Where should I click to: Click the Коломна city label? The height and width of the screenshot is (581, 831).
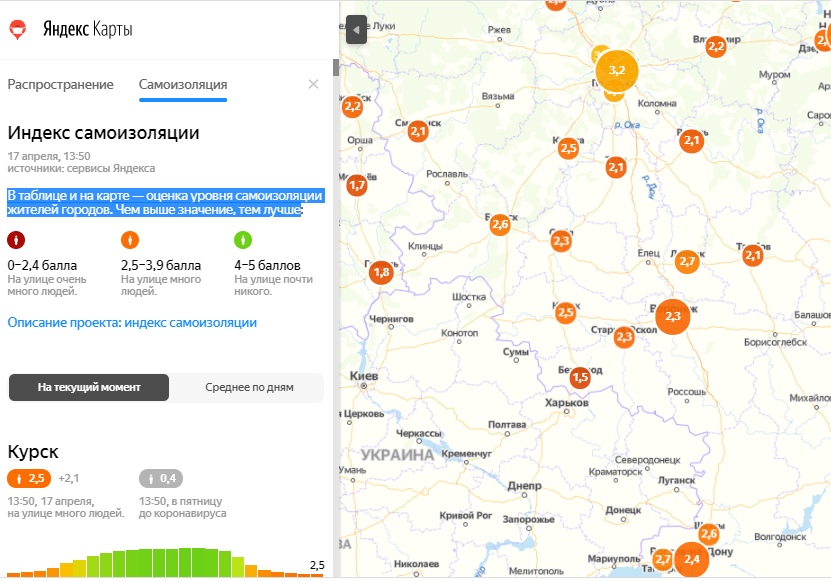coord(657,103)
